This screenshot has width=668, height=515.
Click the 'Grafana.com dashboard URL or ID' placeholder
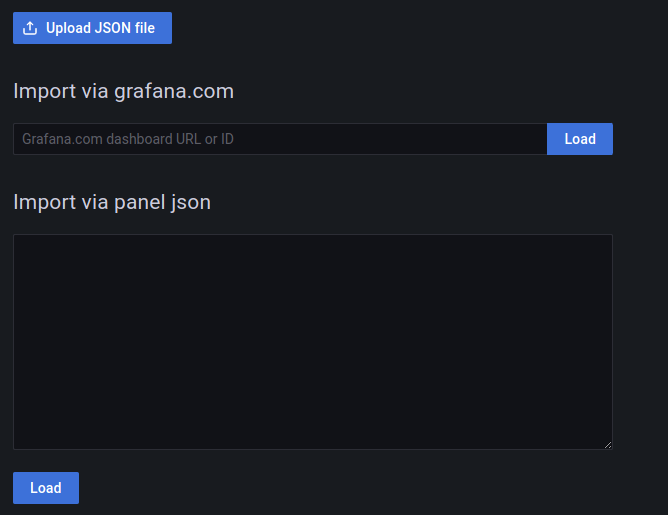coord(128,139)
